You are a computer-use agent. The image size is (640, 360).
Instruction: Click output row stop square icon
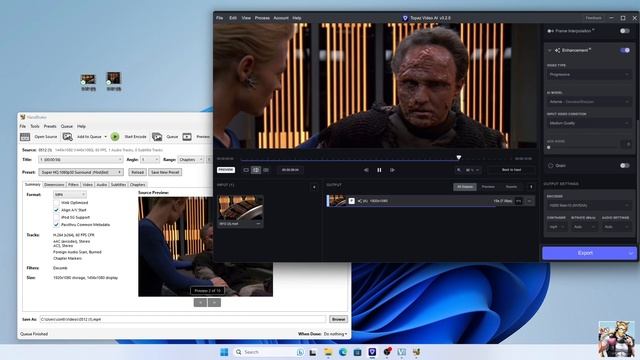351,201
